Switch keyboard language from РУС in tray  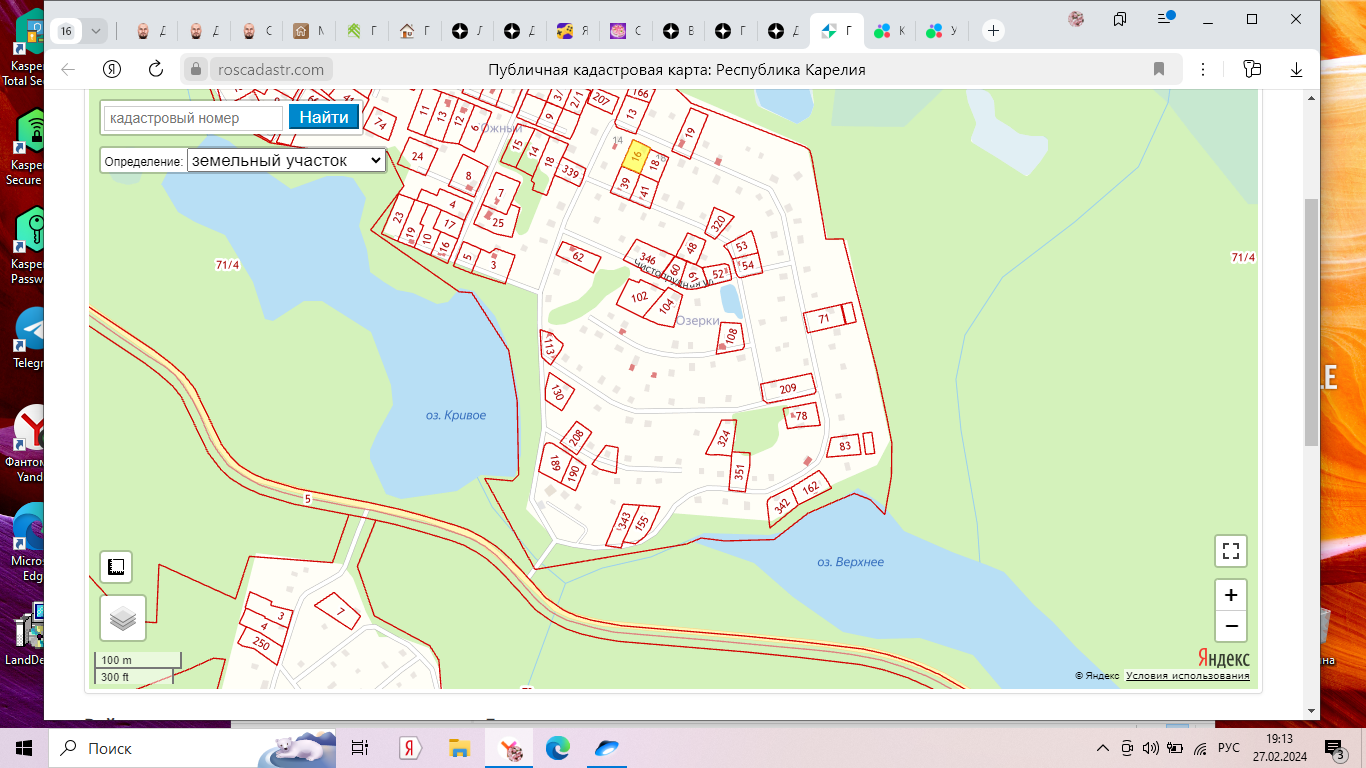pyautogui.click(x=1229, y=748)
